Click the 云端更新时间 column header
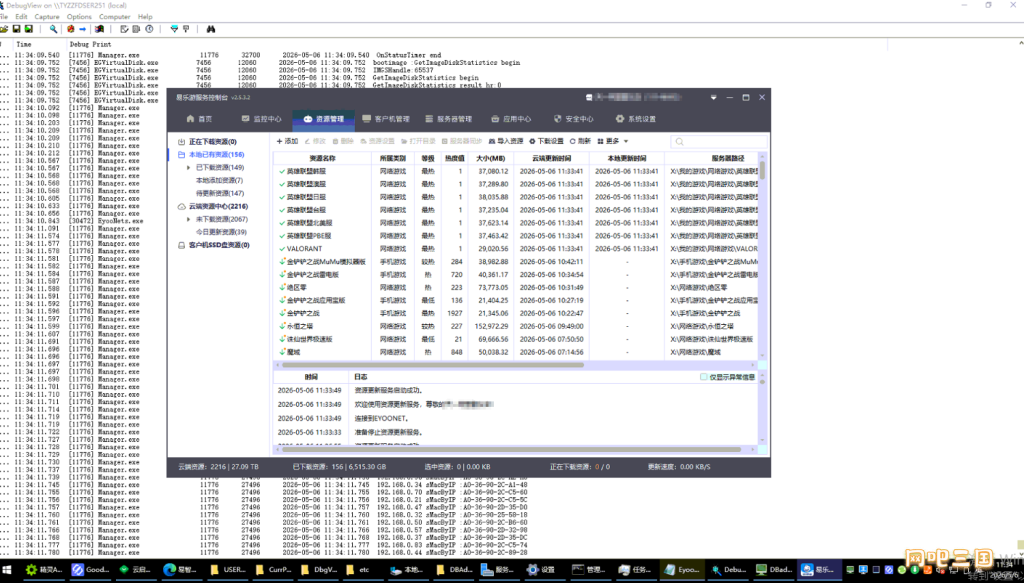Screen dimensions: 1024x583 552,158
